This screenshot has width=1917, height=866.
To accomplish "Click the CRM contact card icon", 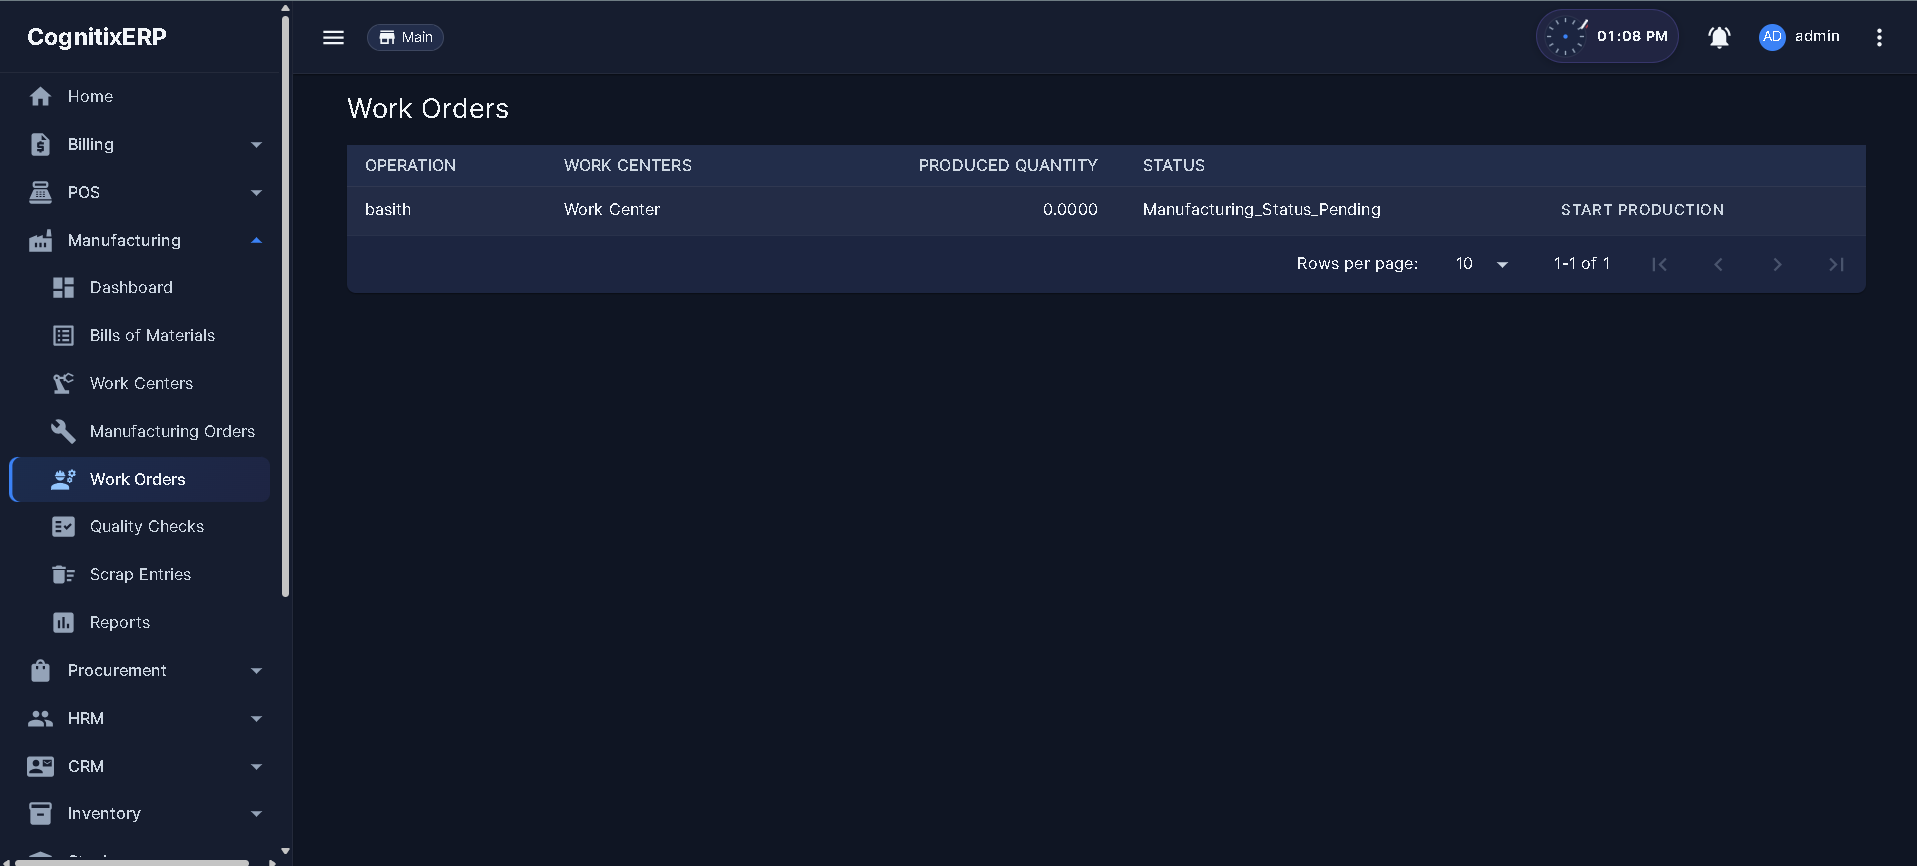I will click(x=40, y=766).
